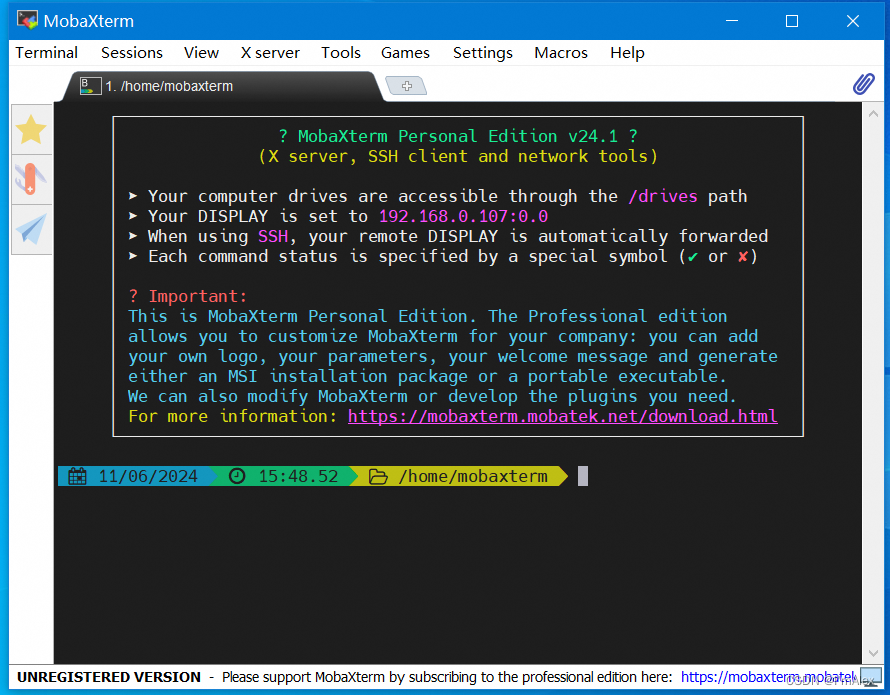
Task: Open the View menu
Action: [x=201, y=53]
